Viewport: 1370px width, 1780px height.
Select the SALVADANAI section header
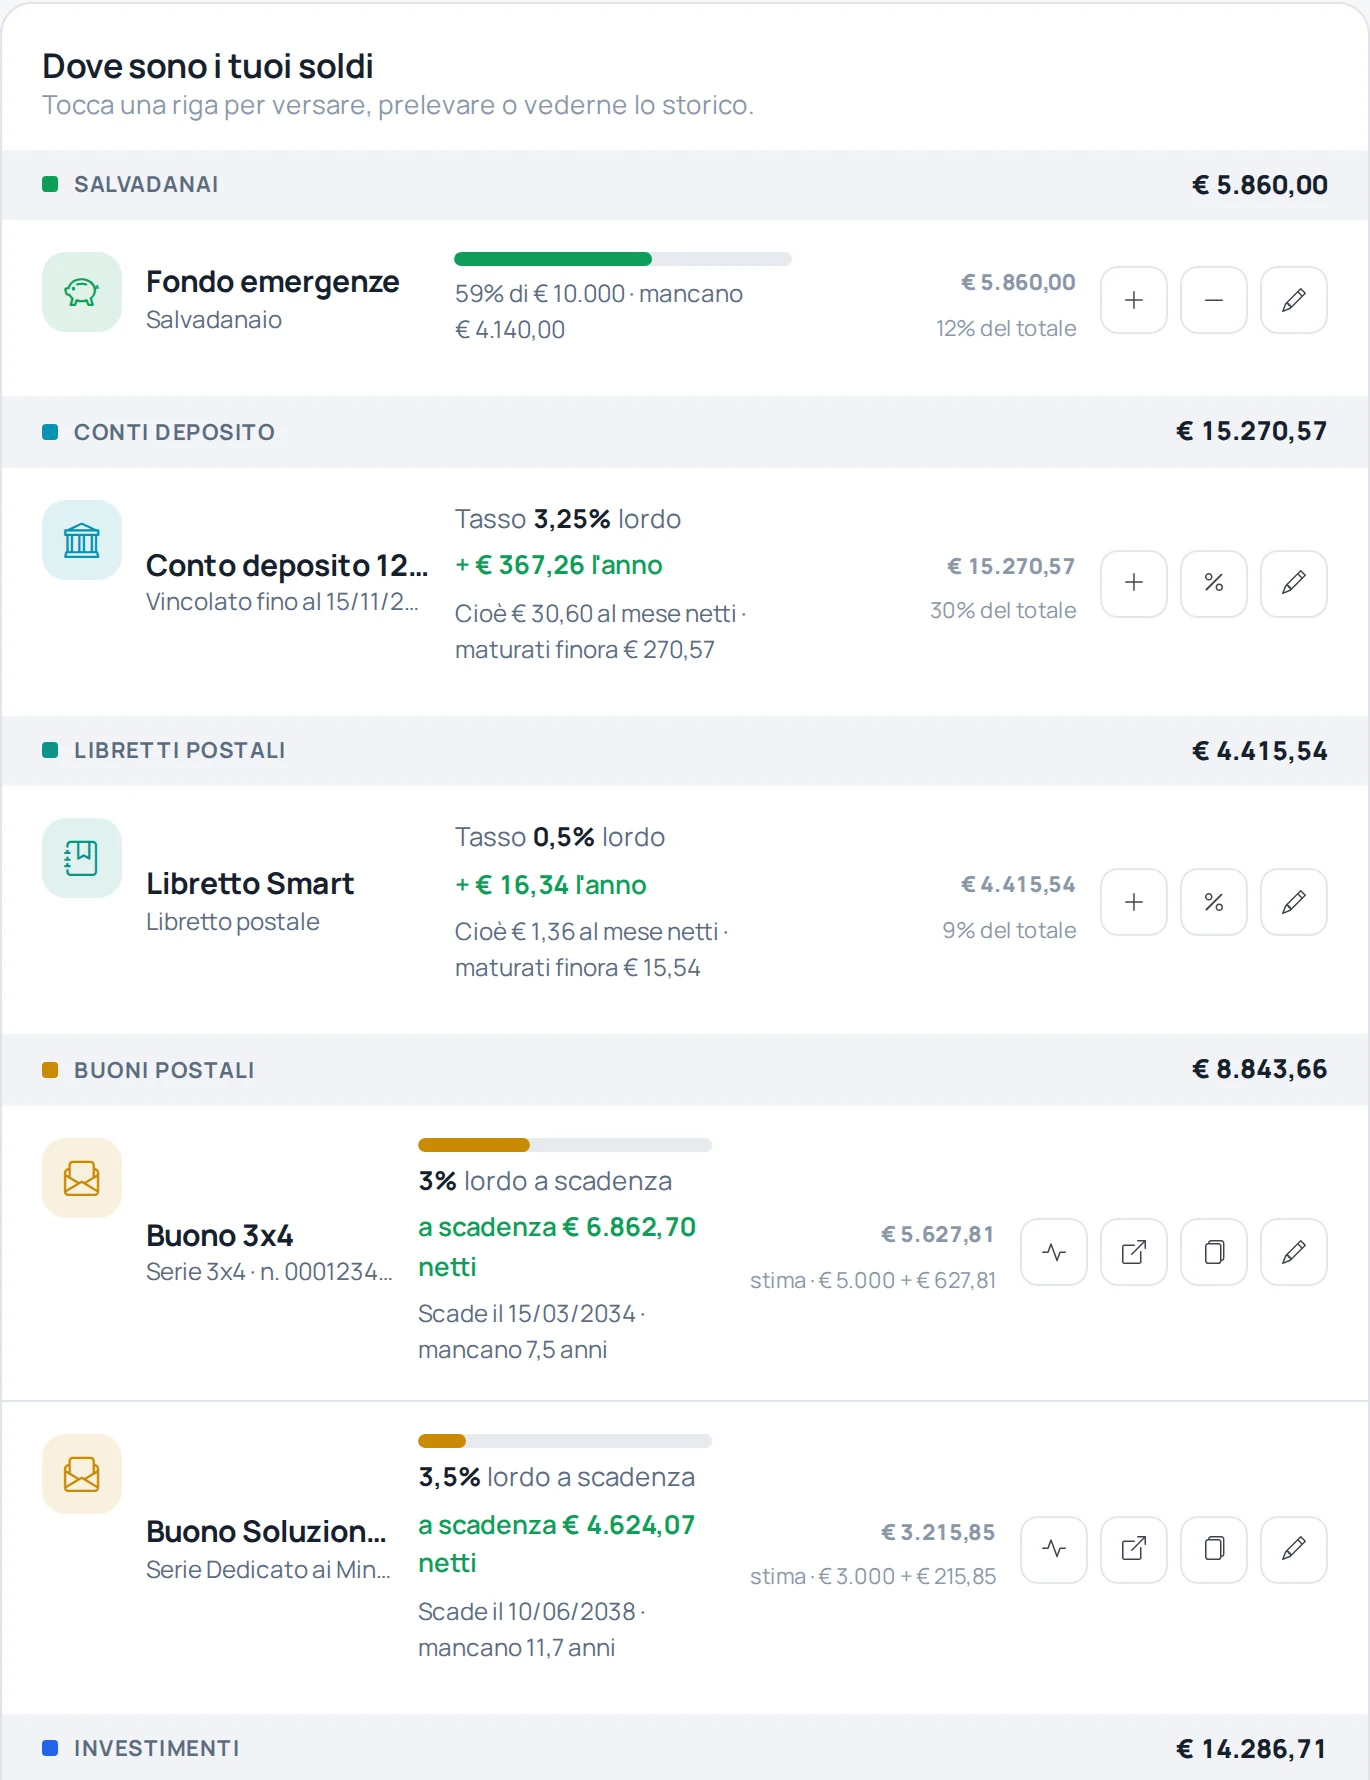tap(685, 185)
